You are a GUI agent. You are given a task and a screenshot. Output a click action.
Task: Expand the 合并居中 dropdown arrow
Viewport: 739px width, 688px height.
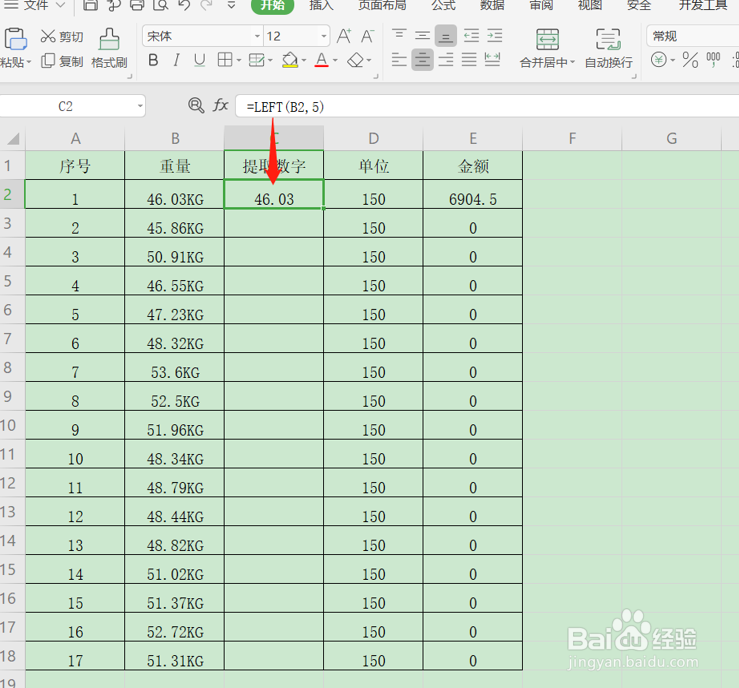(x=573, y=62)
